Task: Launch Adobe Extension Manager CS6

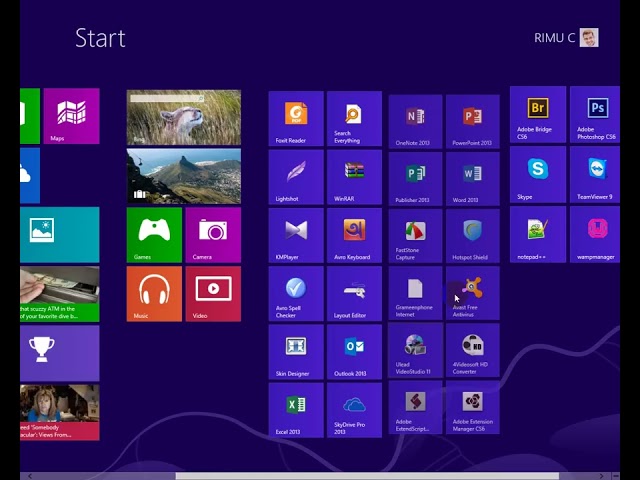Action: coord(473,407)
